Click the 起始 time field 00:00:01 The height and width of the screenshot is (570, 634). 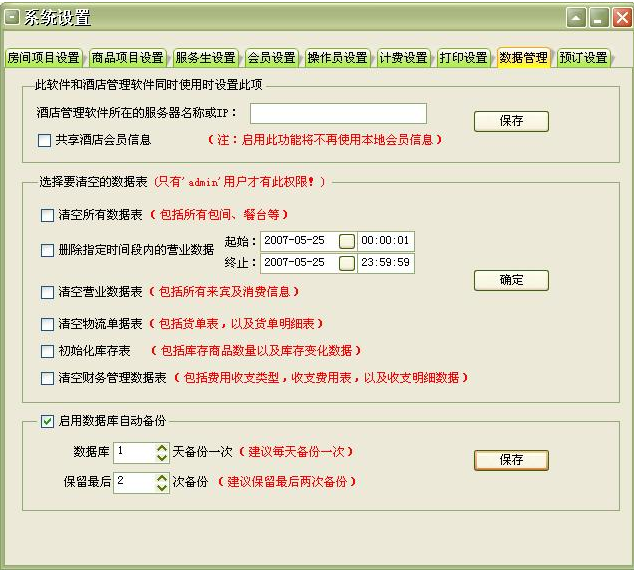[x=386, y=241]
